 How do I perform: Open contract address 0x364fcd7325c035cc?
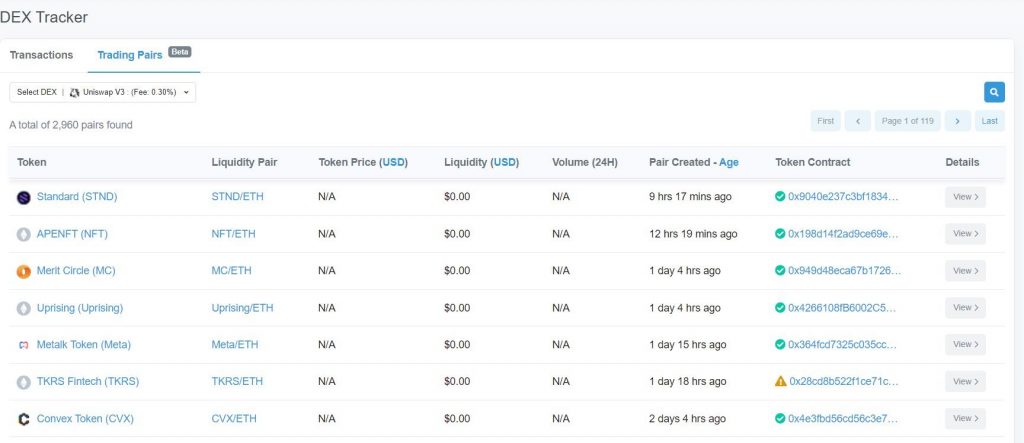click(x=842, y=344)
